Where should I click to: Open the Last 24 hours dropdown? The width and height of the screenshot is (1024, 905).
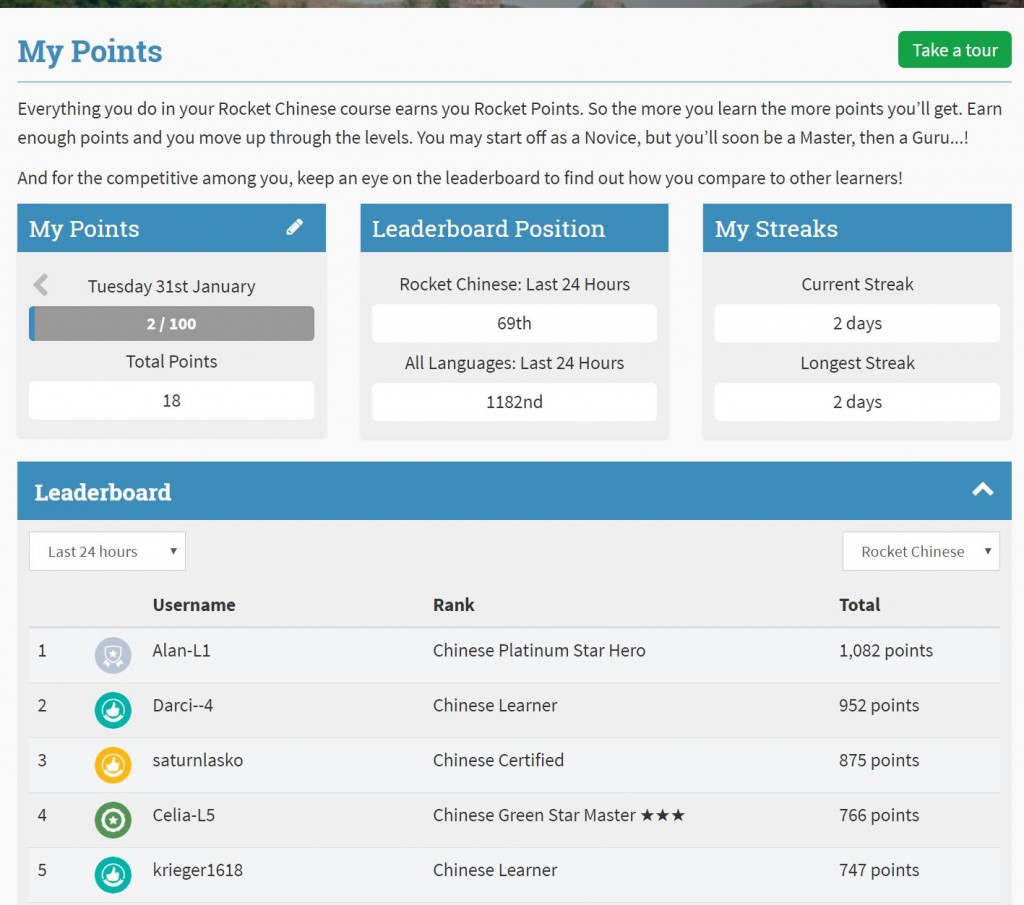click(x=107, y=551)
